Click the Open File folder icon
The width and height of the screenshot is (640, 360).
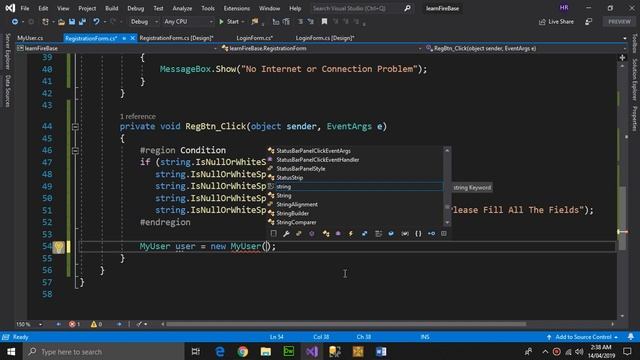(x=61, y=22)
